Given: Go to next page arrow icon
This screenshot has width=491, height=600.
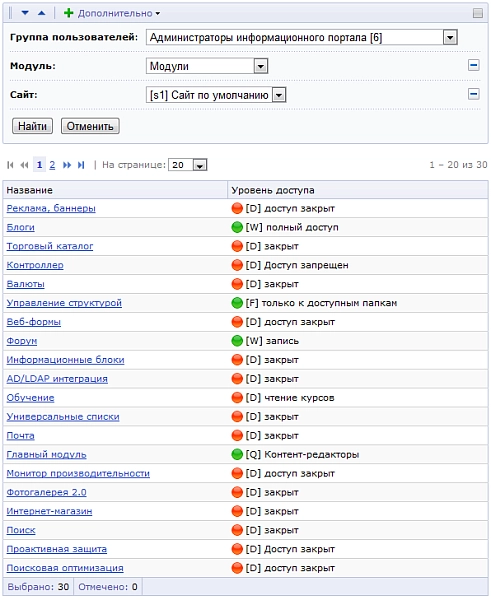Looking at the screenshot, I should [x=67, y=165].
